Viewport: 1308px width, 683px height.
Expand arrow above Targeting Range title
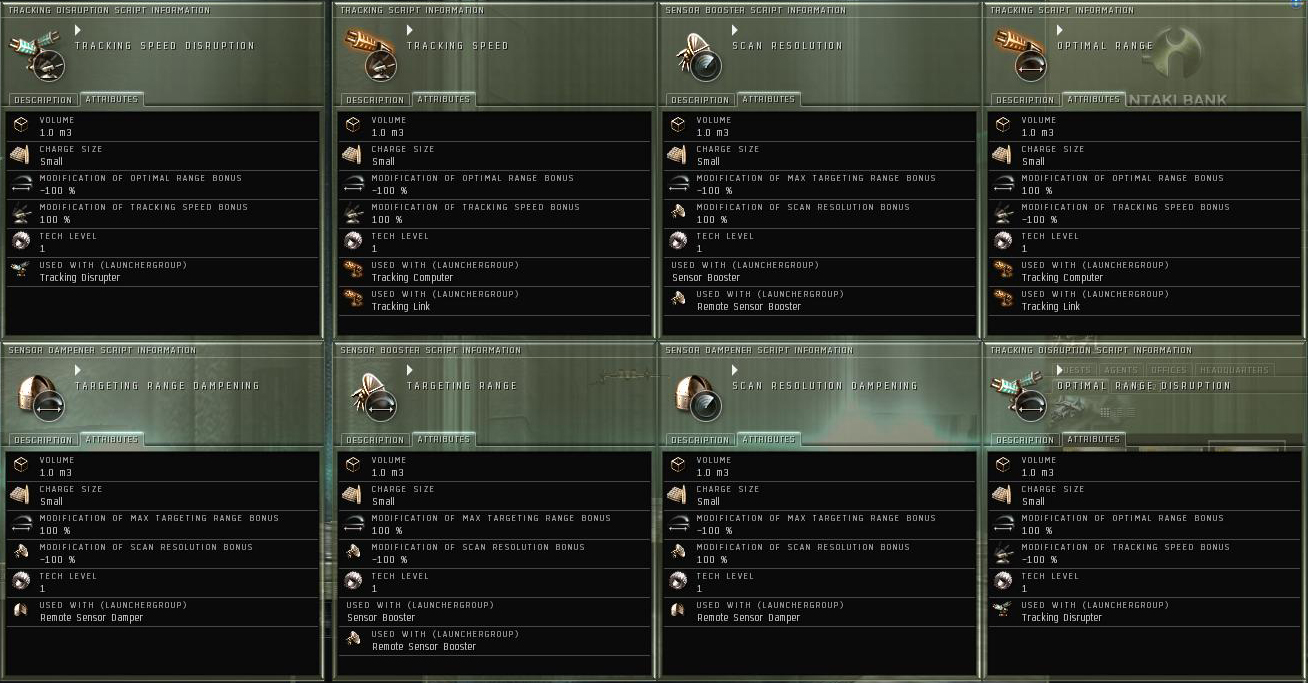click(410, 371)
